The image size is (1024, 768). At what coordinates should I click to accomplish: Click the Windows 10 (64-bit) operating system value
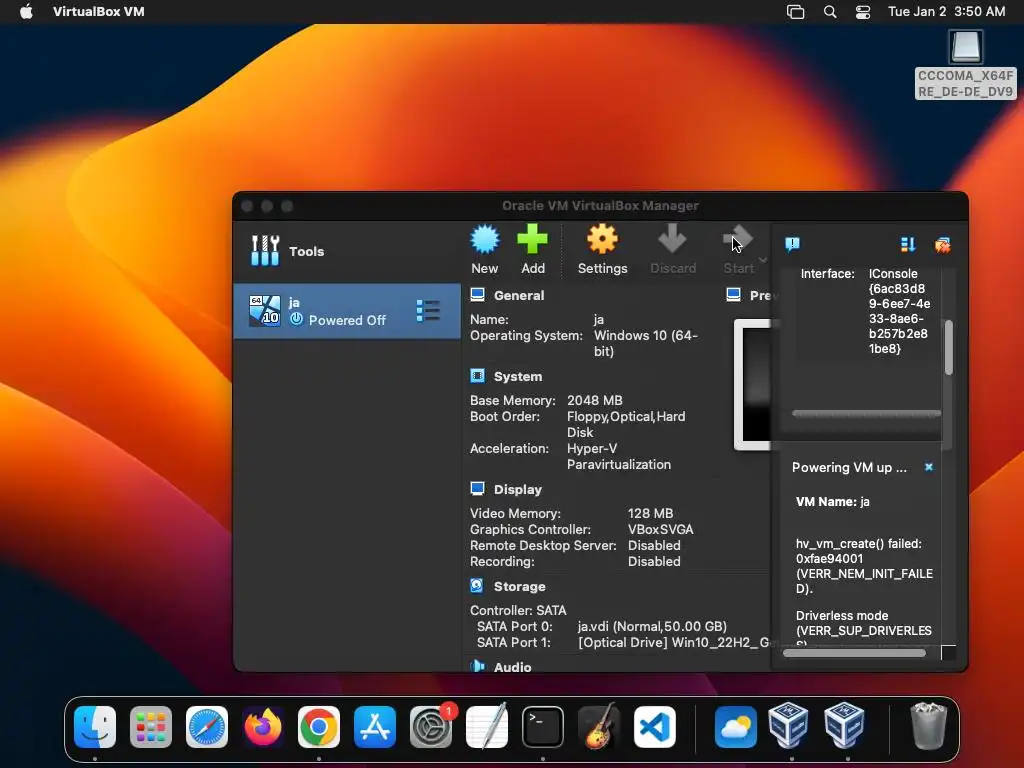coord(645,343)
